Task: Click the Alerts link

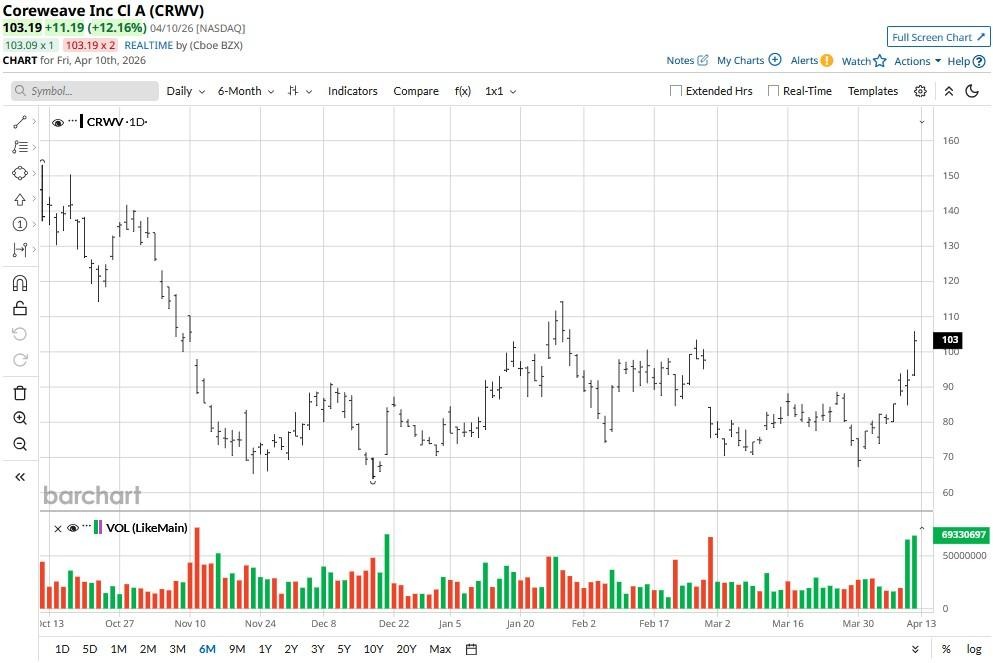Action: (804, 61)
